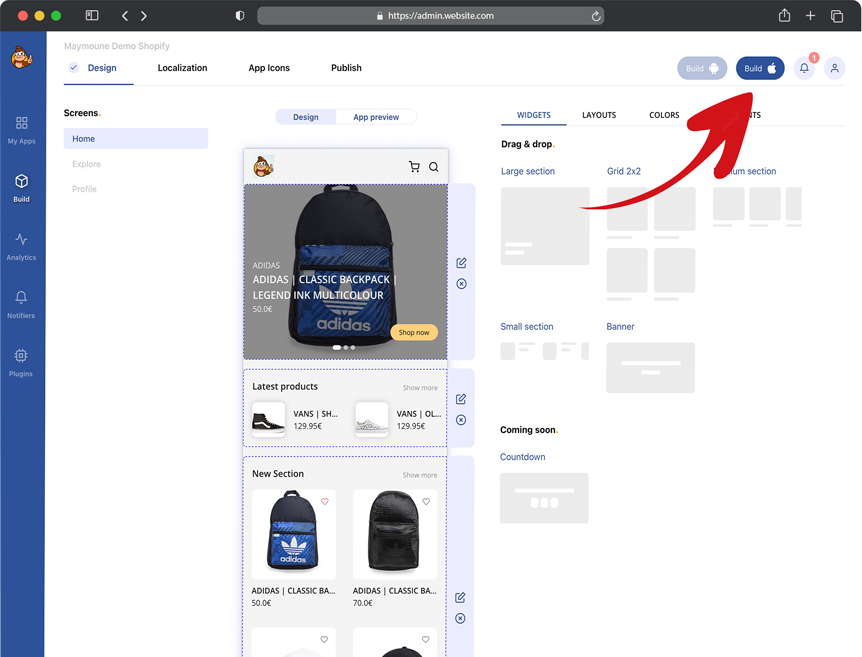Click the privacy shield icon
Screen dimensions: 862x657
(x=240, y=15)
